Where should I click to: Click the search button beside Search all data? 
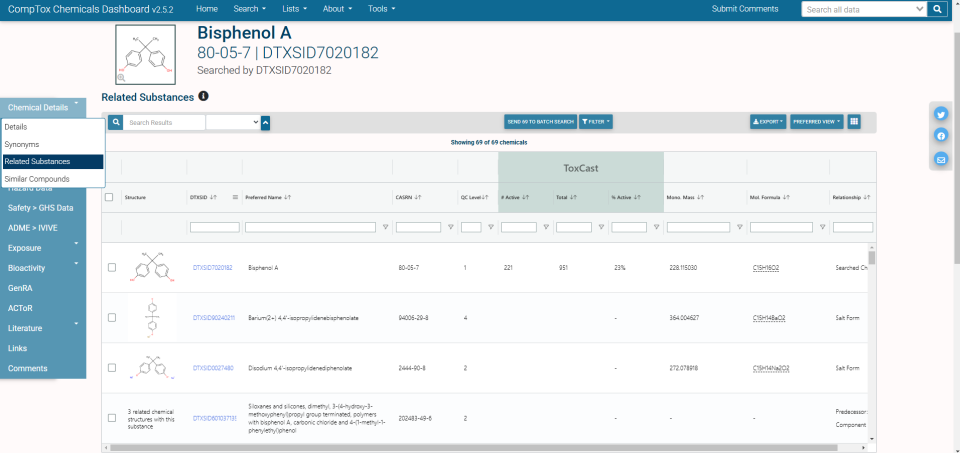[937, 9]
